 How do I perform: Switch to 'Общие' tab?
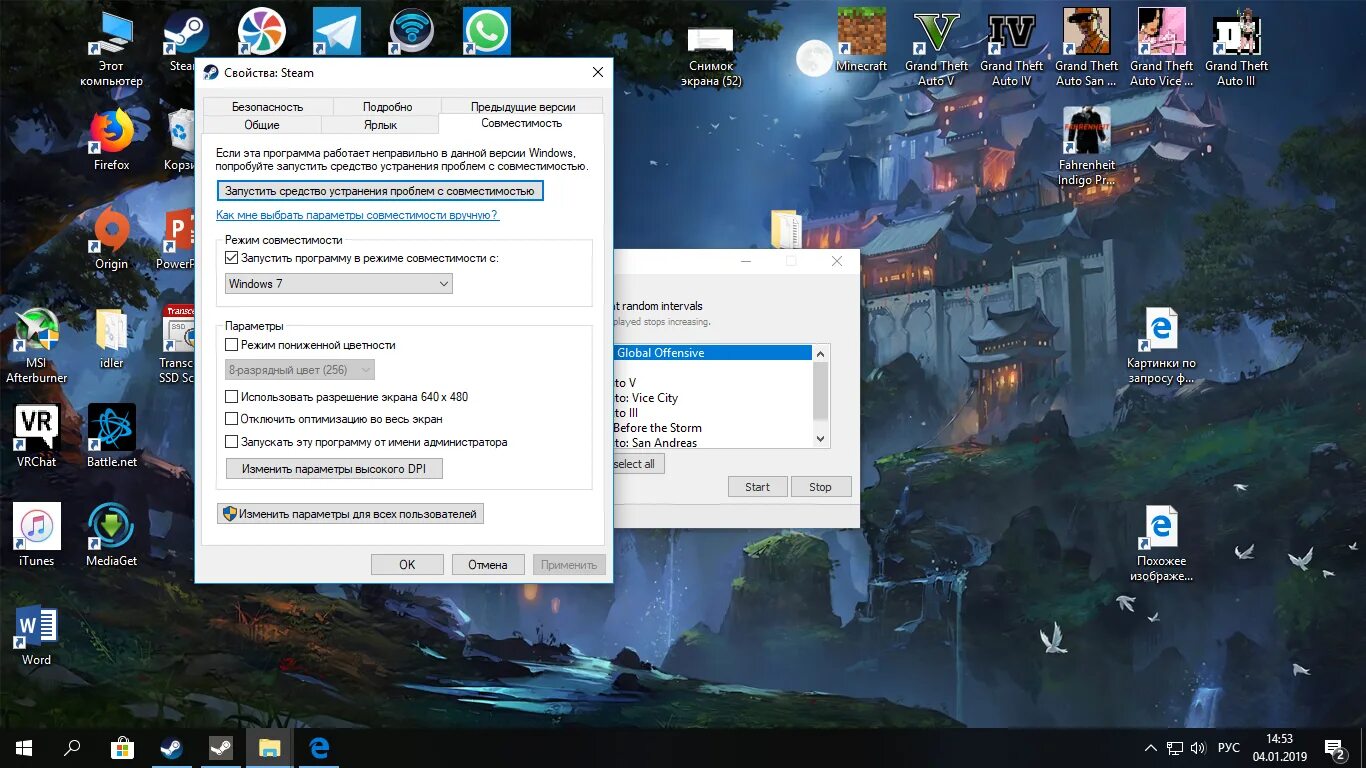pos(262,125)
